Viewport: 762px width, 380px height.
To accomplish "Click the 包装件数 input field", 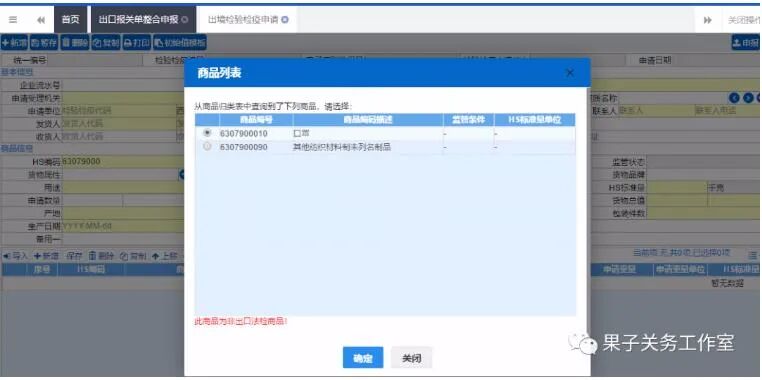I will tap(704, 213).
